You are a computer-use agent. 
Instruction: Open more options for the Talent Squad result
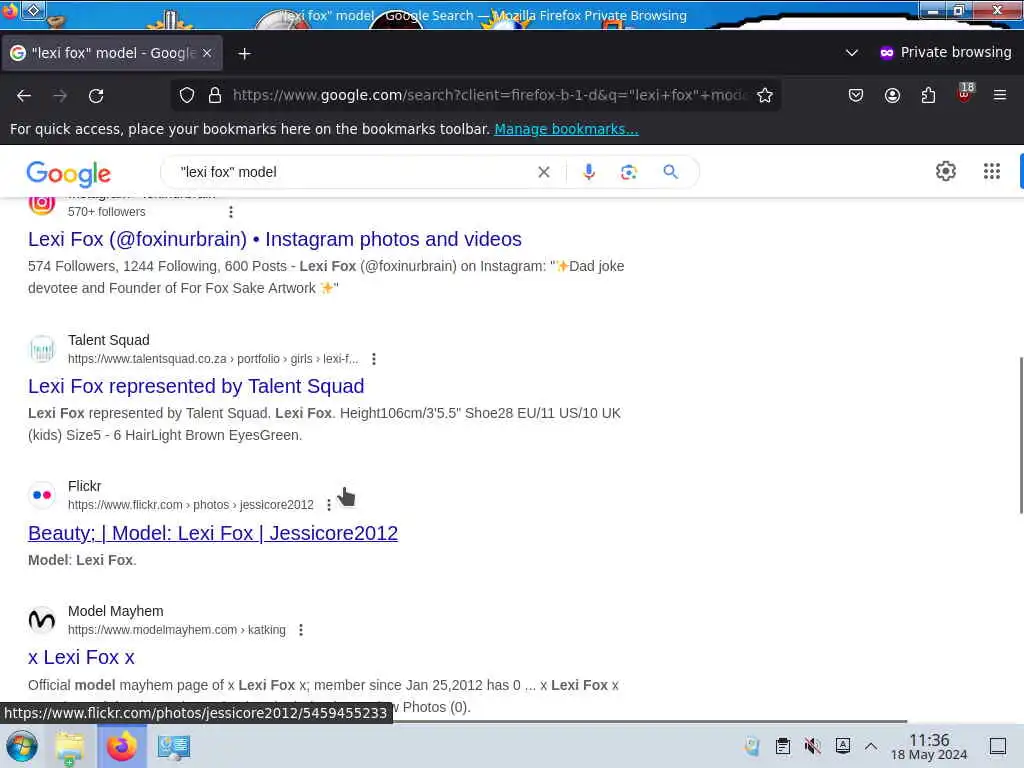click(x=374, y=359)
